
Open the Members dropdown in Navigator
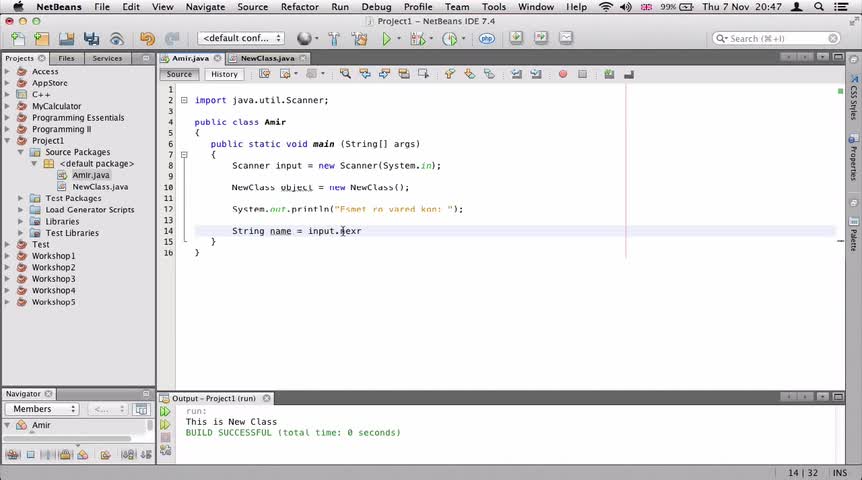42,409
